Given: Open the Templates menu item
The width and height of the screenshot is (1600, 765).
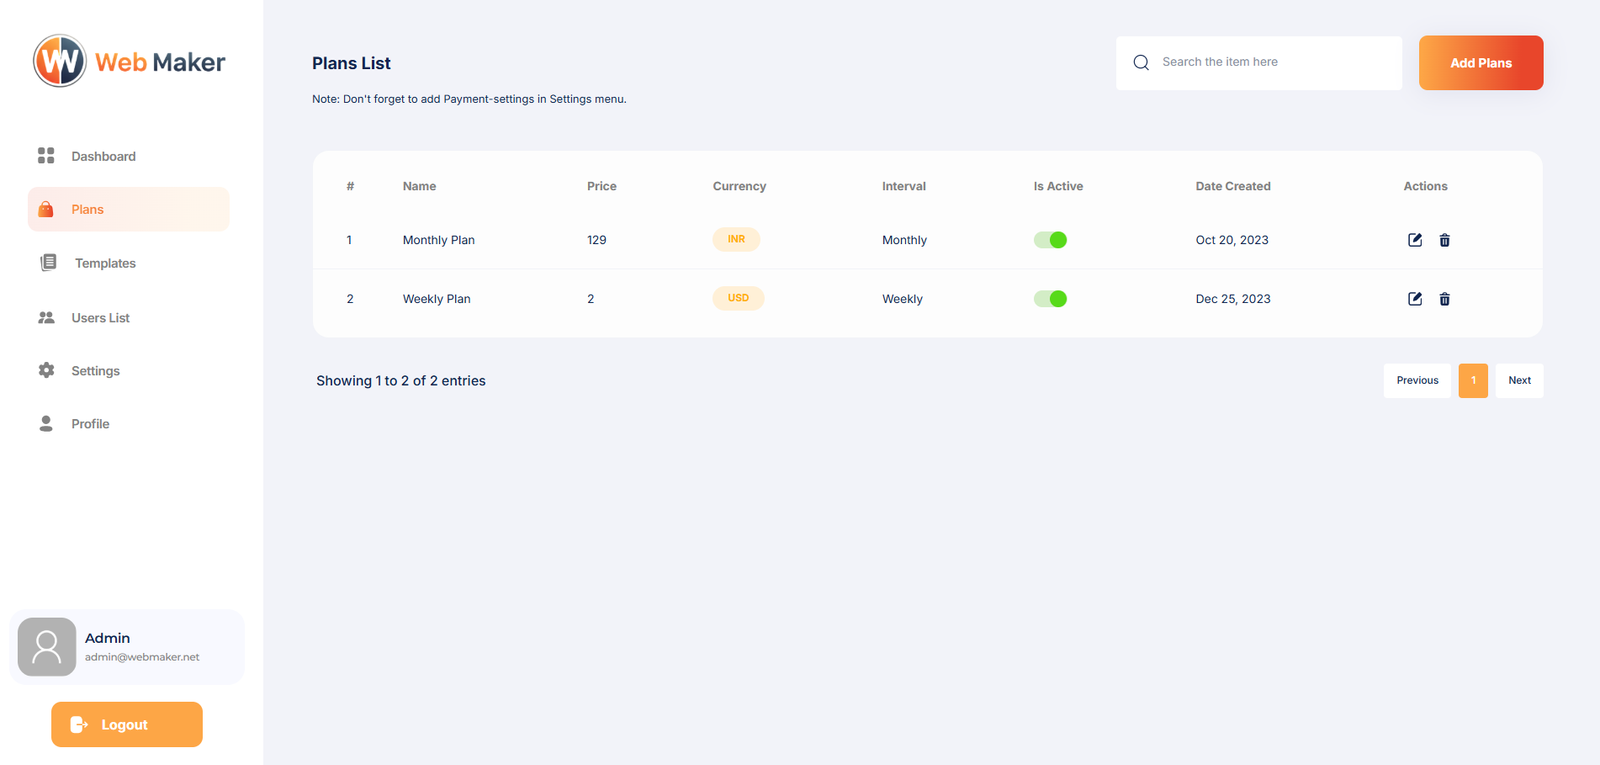Looking at the screenshot, I should click(x=105, y=264).
